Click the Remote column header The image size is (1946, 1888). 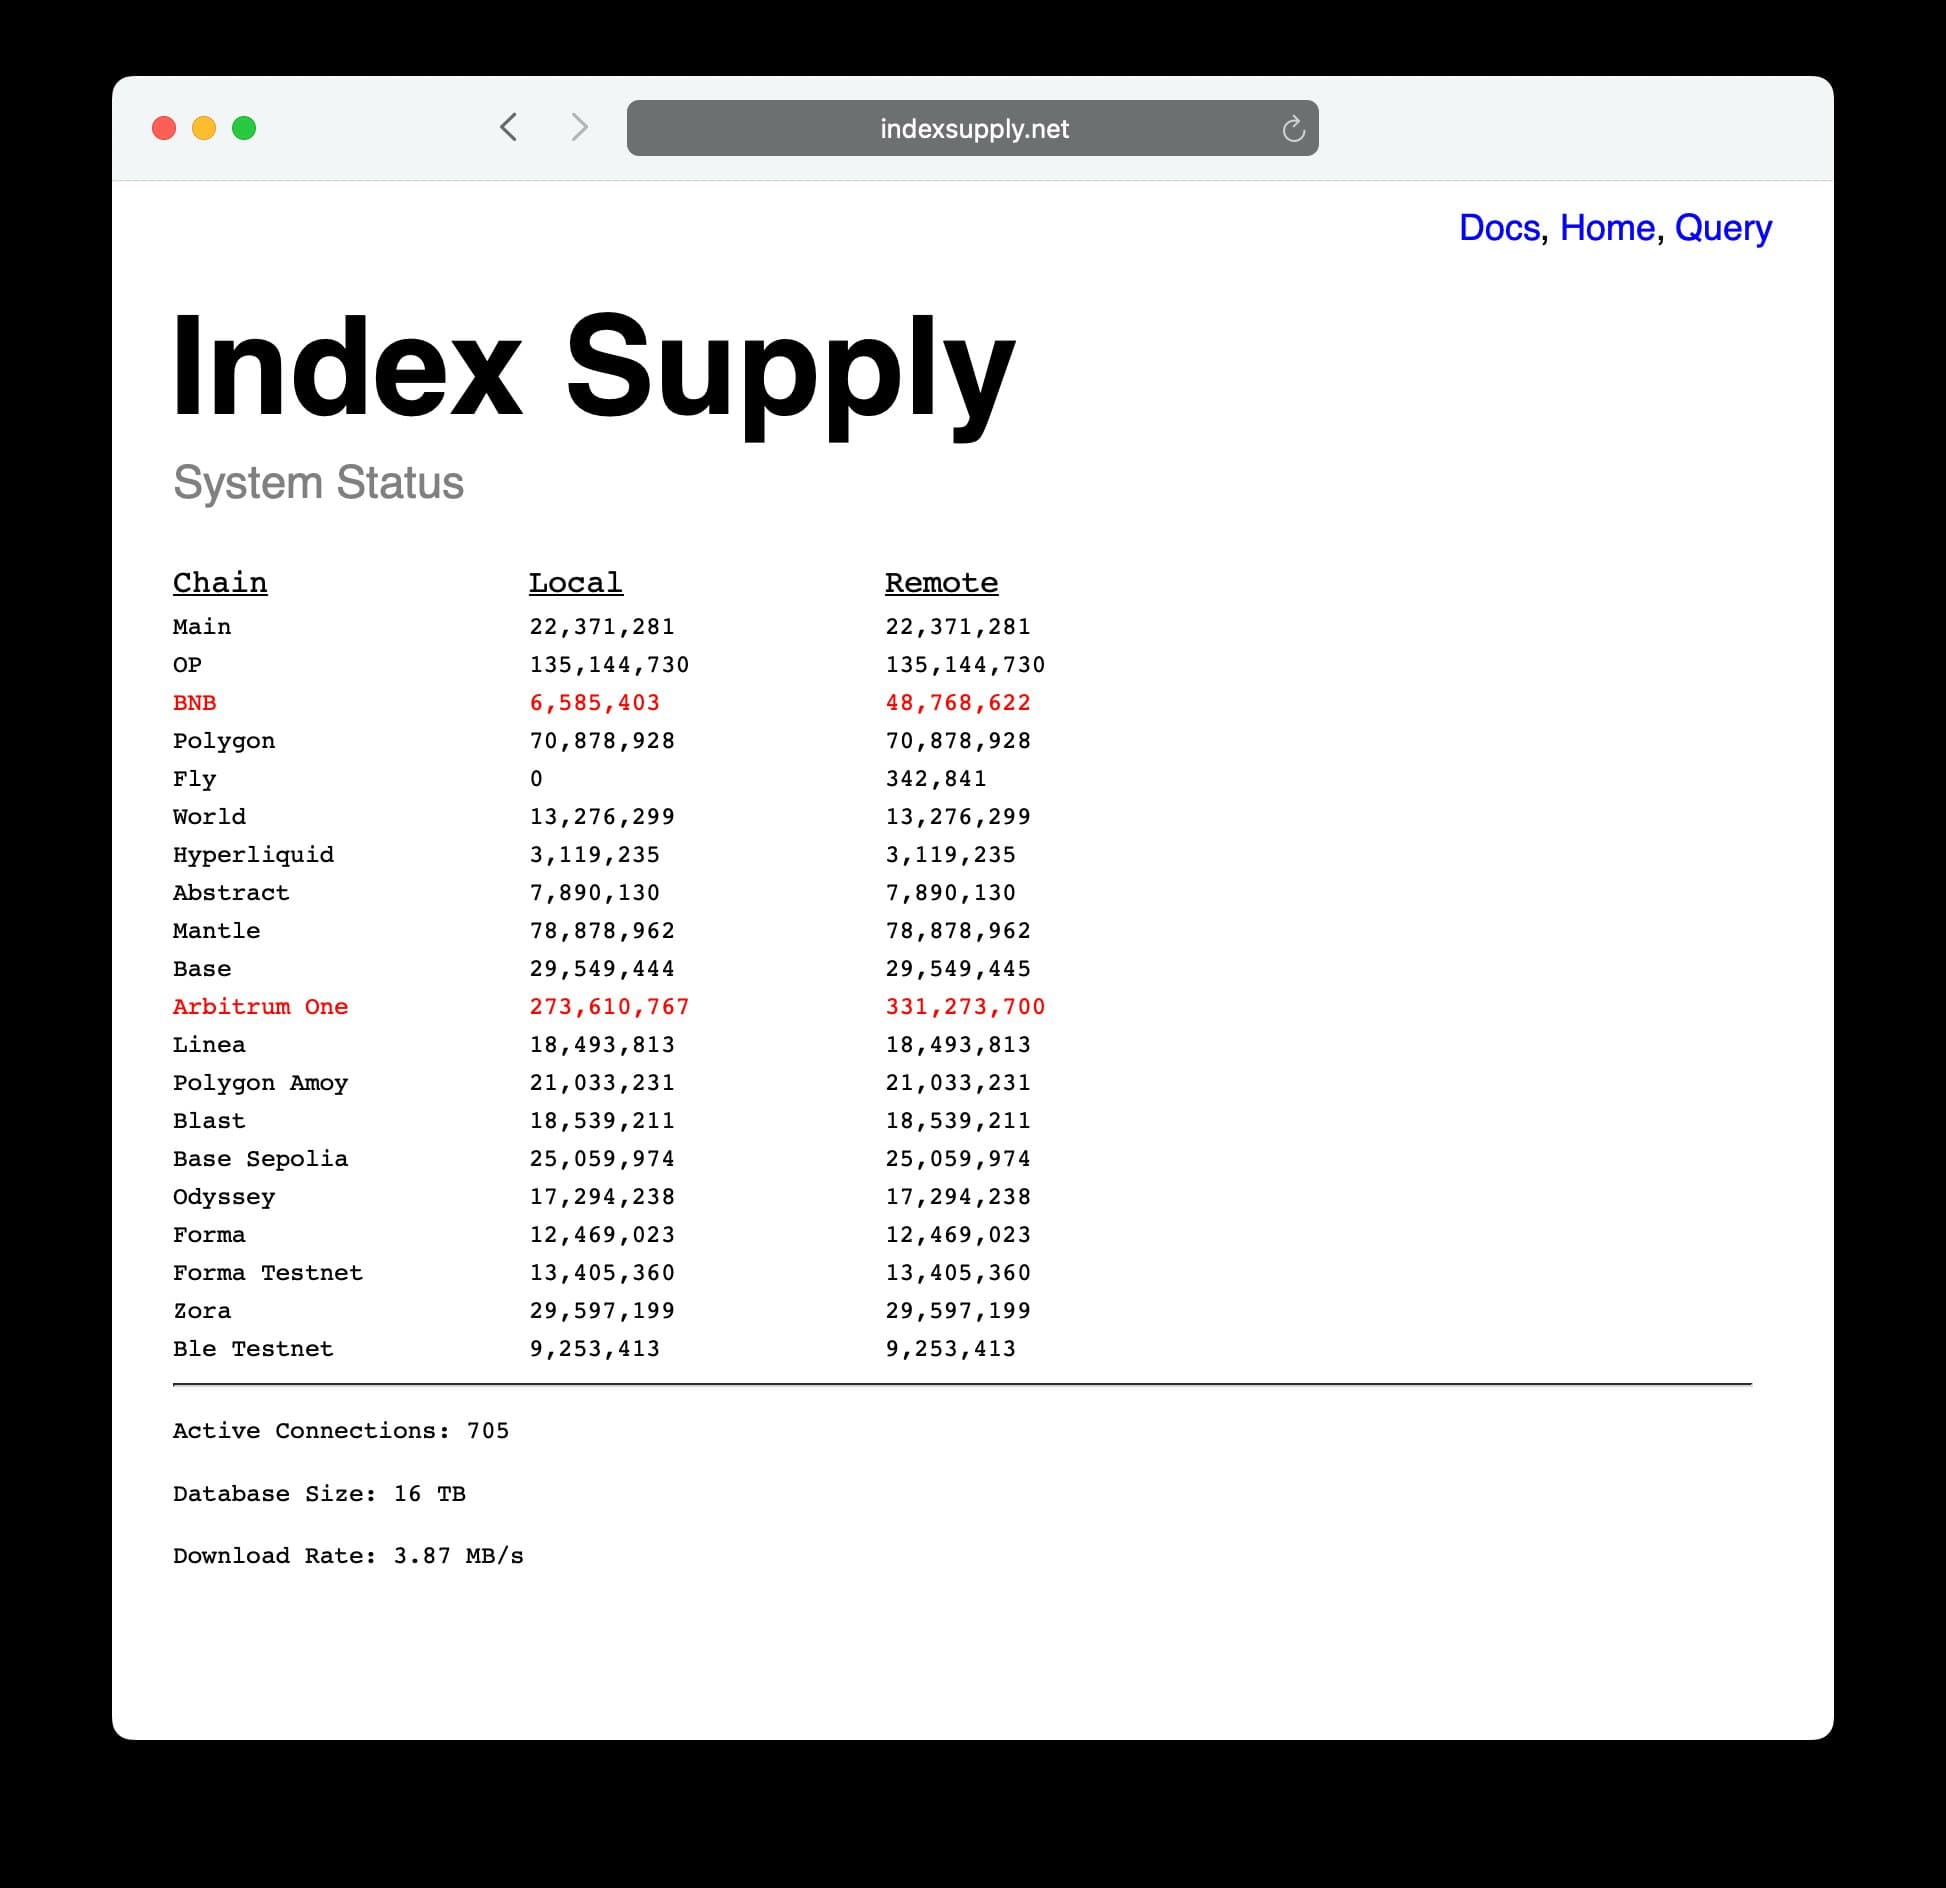click(x=941, y=583)
